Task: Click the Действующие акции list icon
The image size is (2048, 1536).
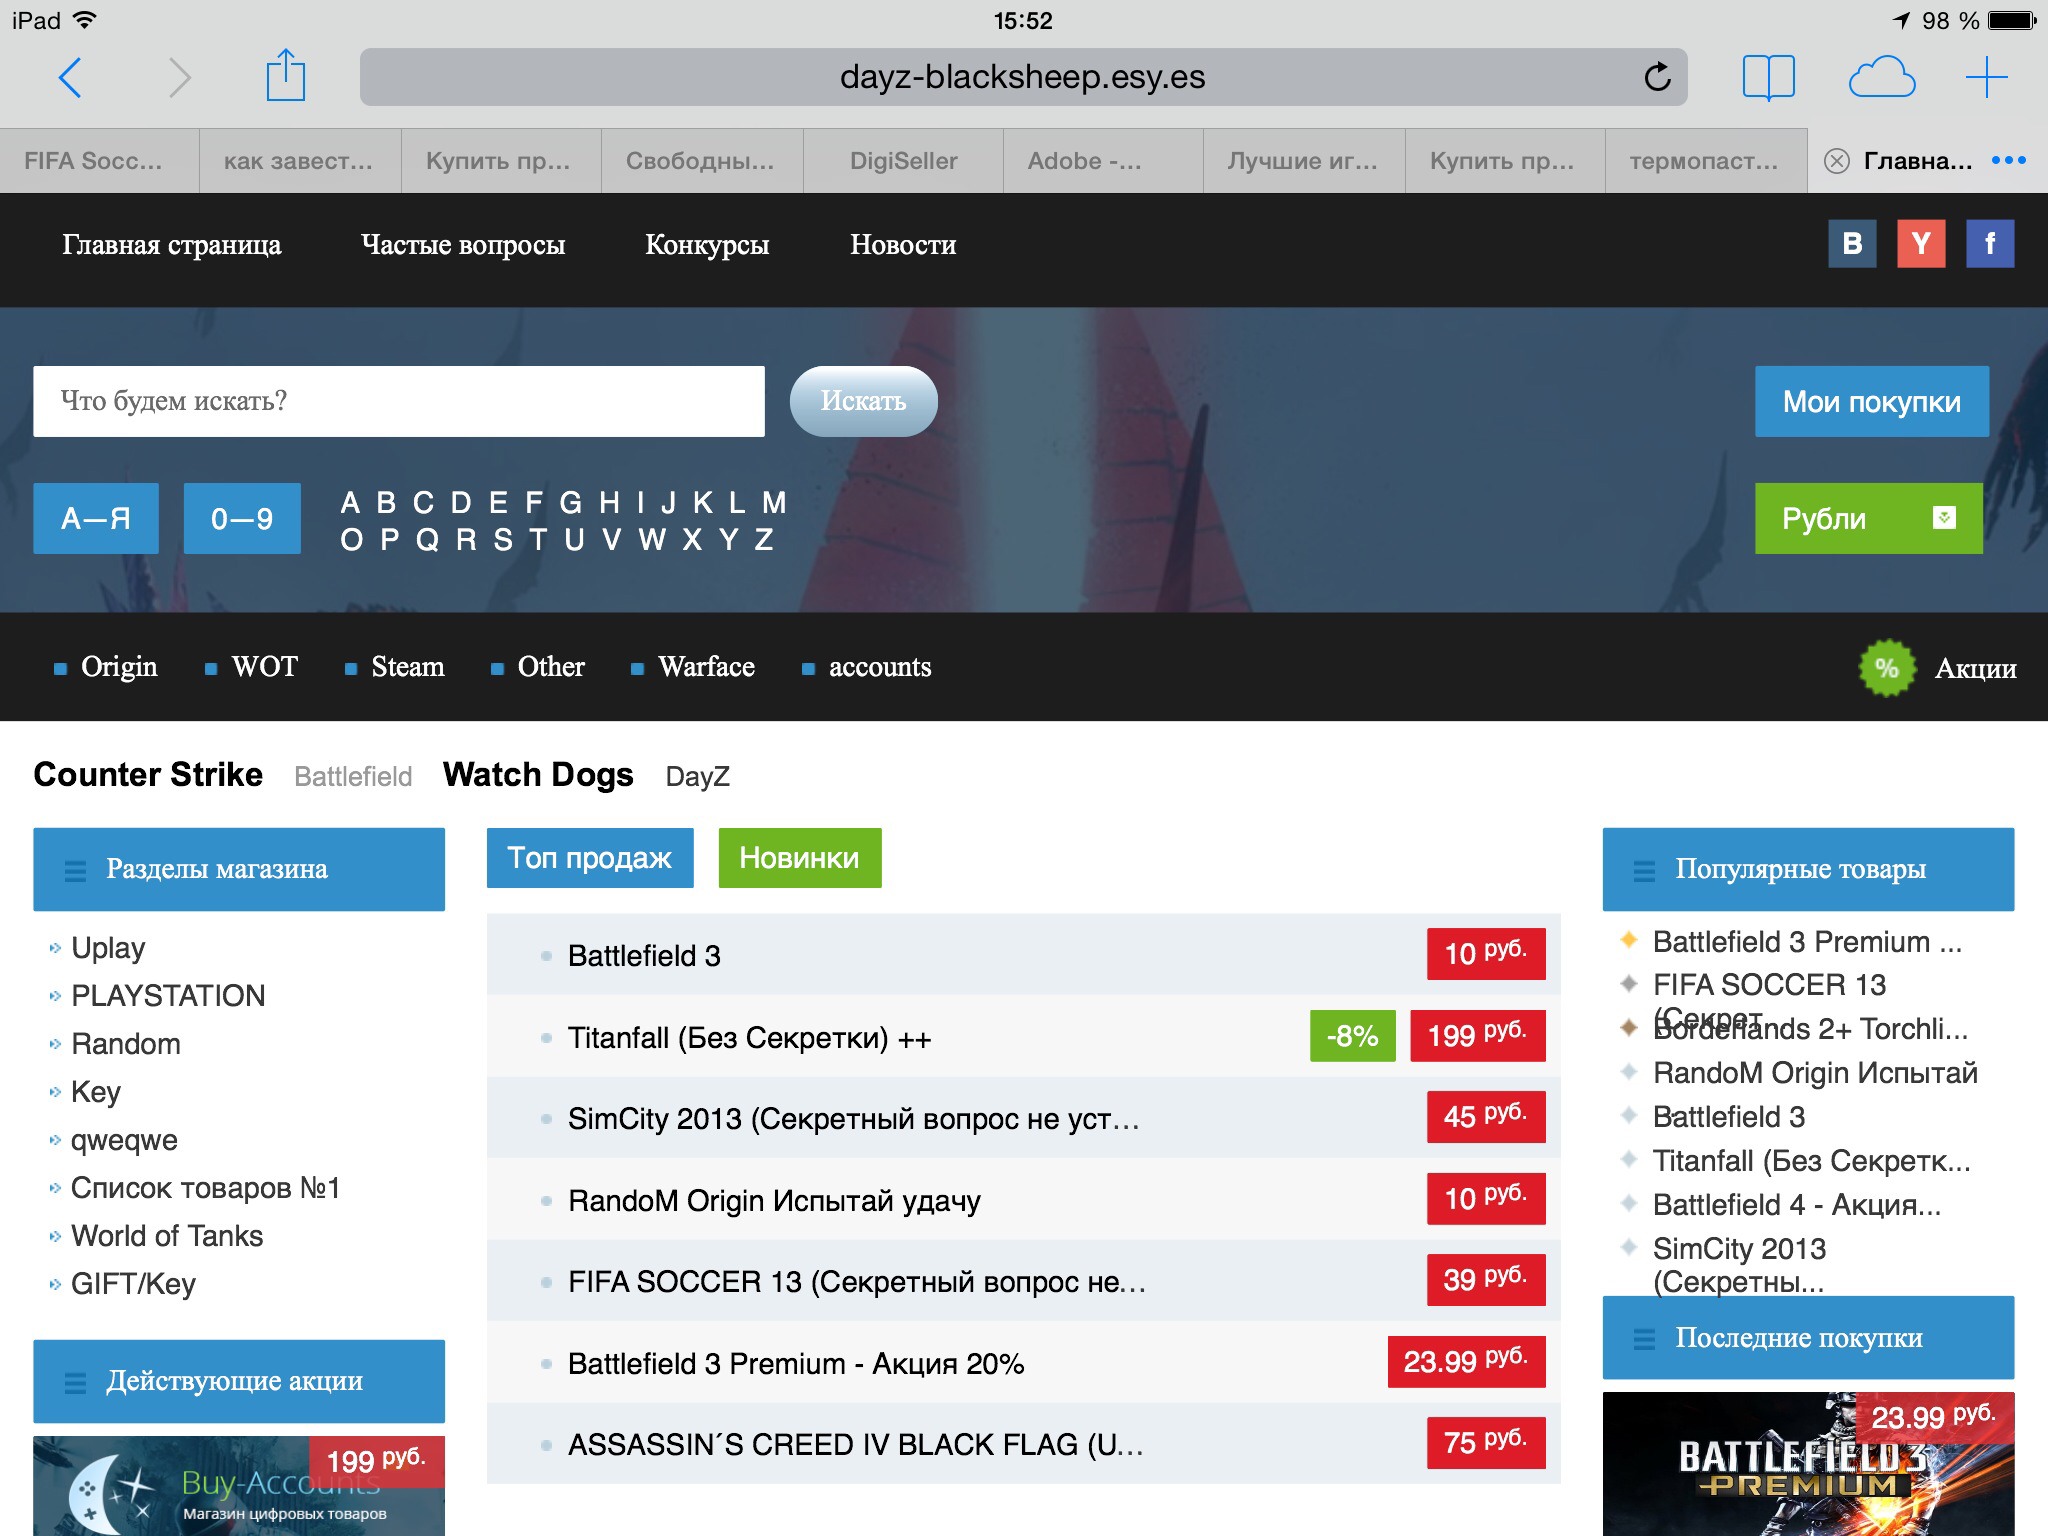Action: (x=75, y=1382)
